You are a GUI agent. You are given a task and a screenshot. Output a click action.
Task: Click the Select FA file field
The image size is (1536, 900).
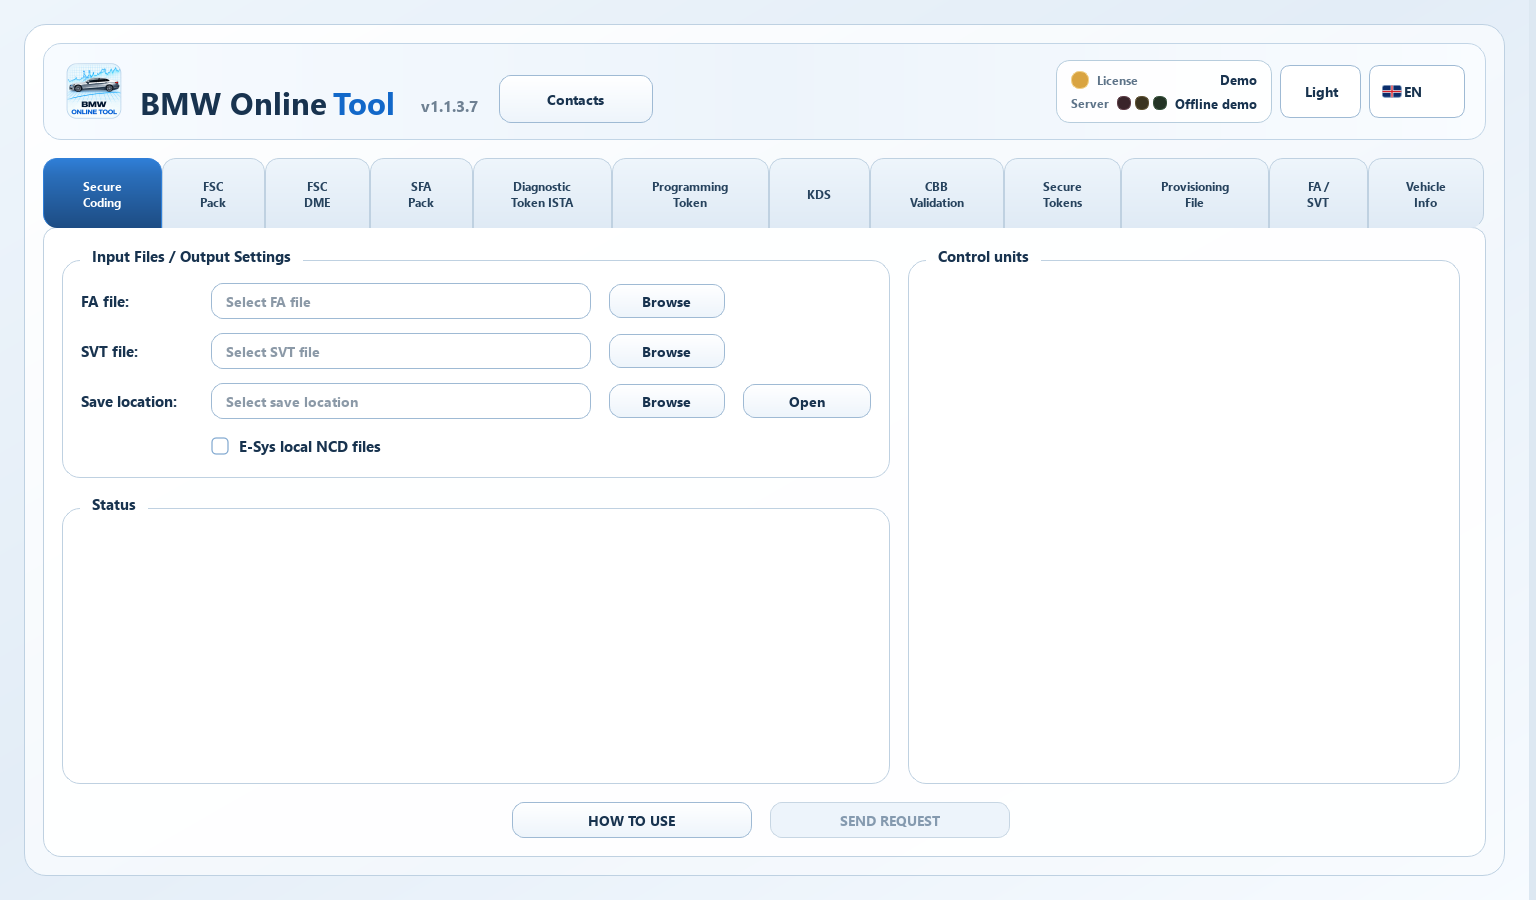tap(401, 301)
